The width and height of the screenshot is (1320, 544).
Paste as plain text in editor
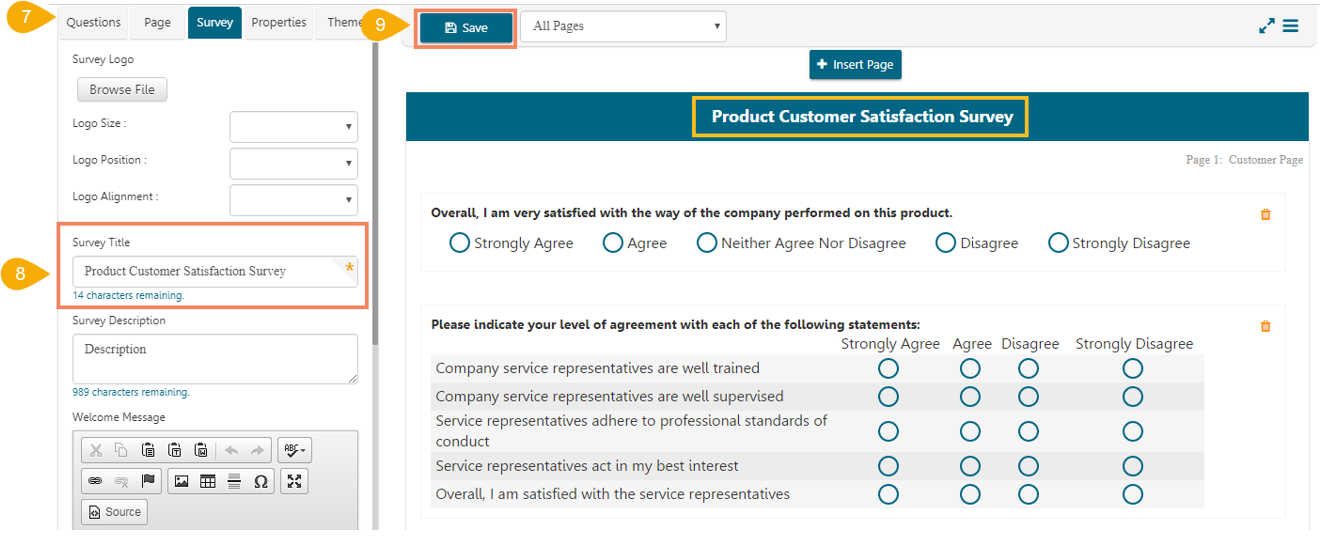175,450
